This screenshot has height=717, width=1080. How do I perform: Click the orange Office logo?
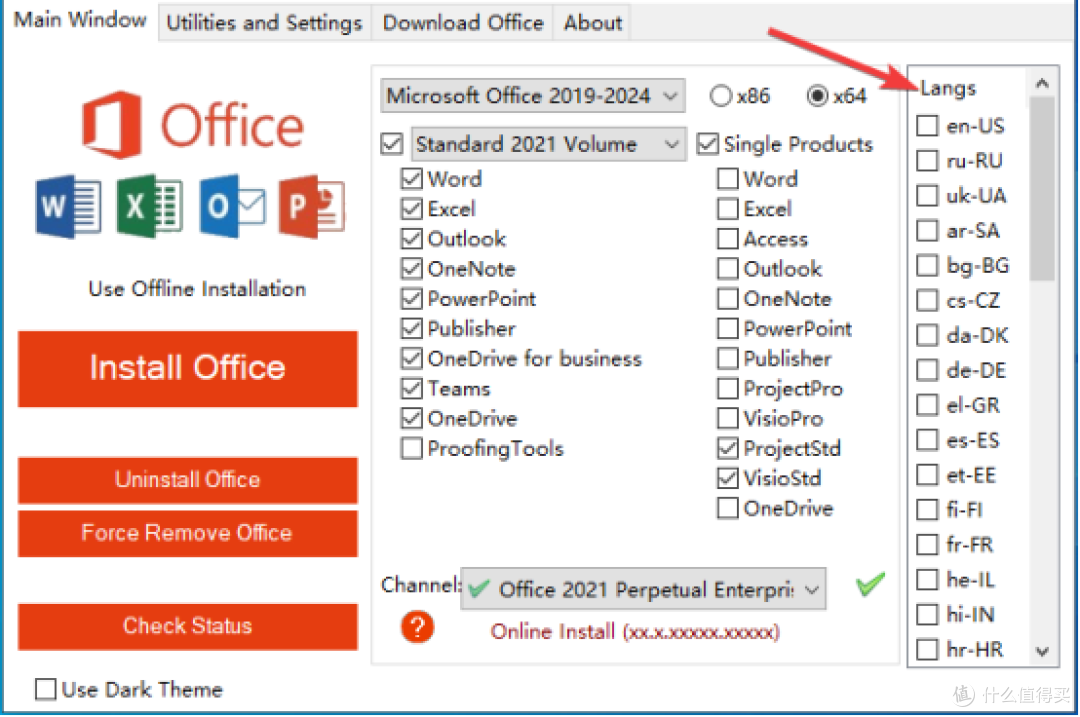(112, 125)
